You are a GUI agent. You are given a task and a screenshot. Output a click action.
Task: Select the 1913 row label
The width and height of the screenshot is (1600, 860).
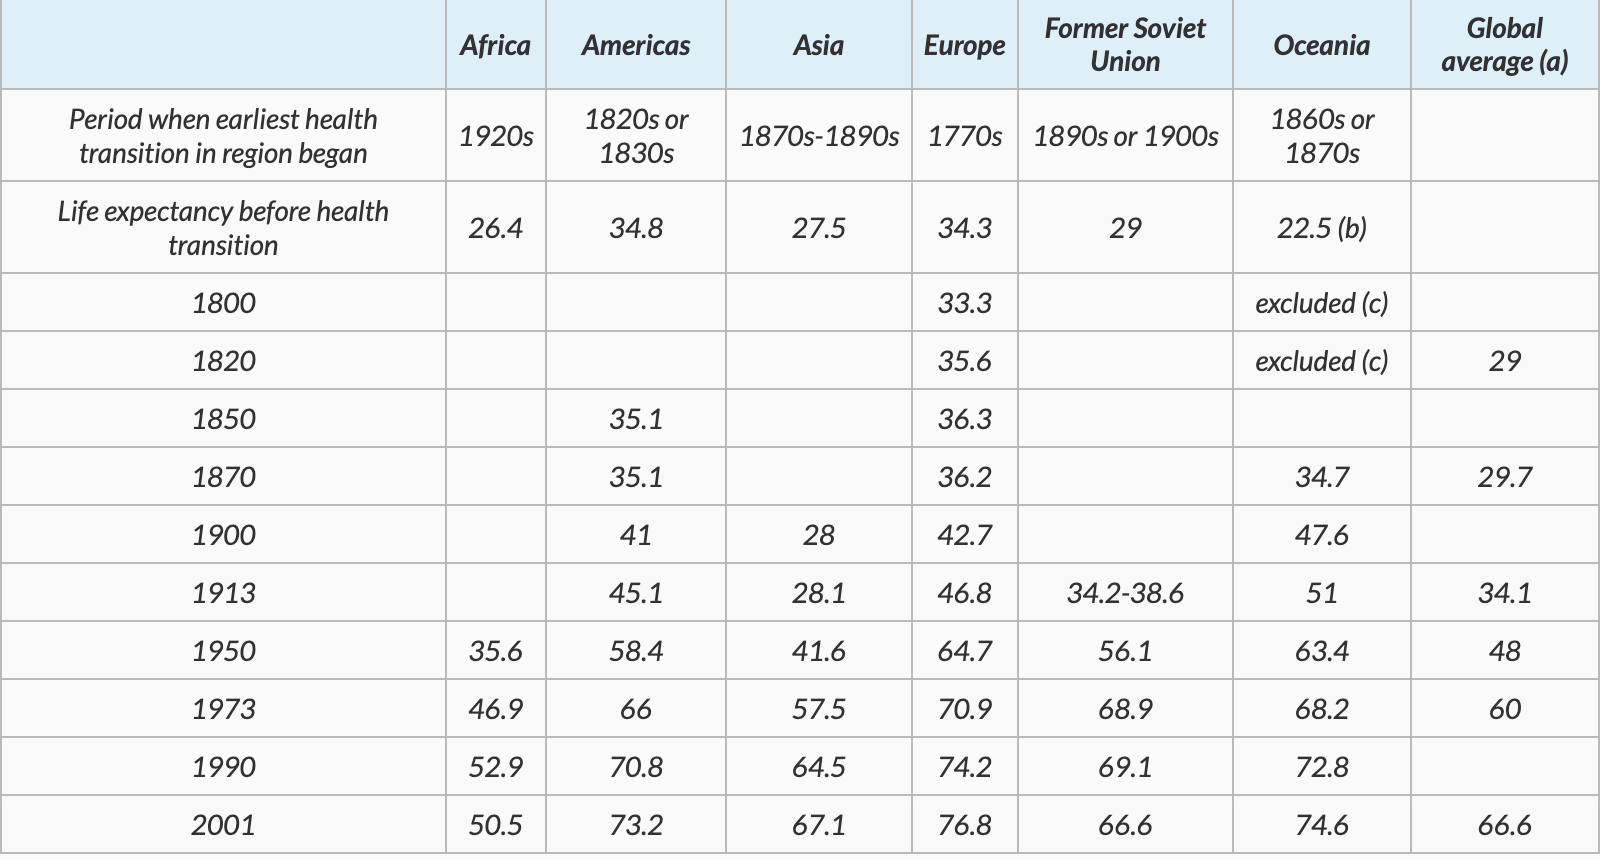223,593
